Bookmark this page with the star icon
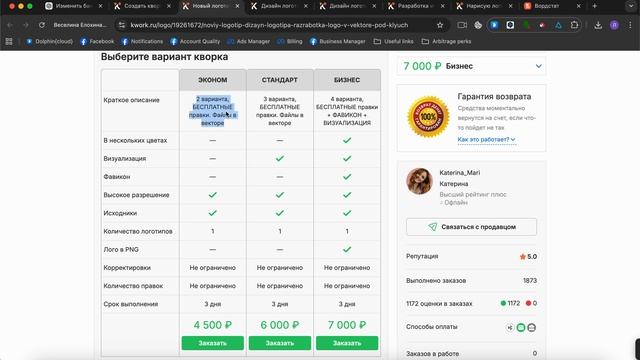This screenshot has width=640, height=360. [440, 25]
